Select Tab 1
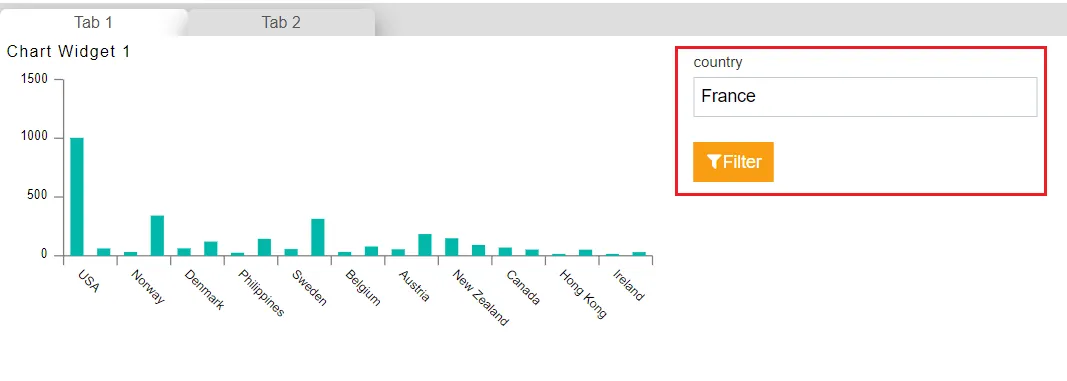The height and width of the screenshot is (381, 1067). tap(94, 22)
